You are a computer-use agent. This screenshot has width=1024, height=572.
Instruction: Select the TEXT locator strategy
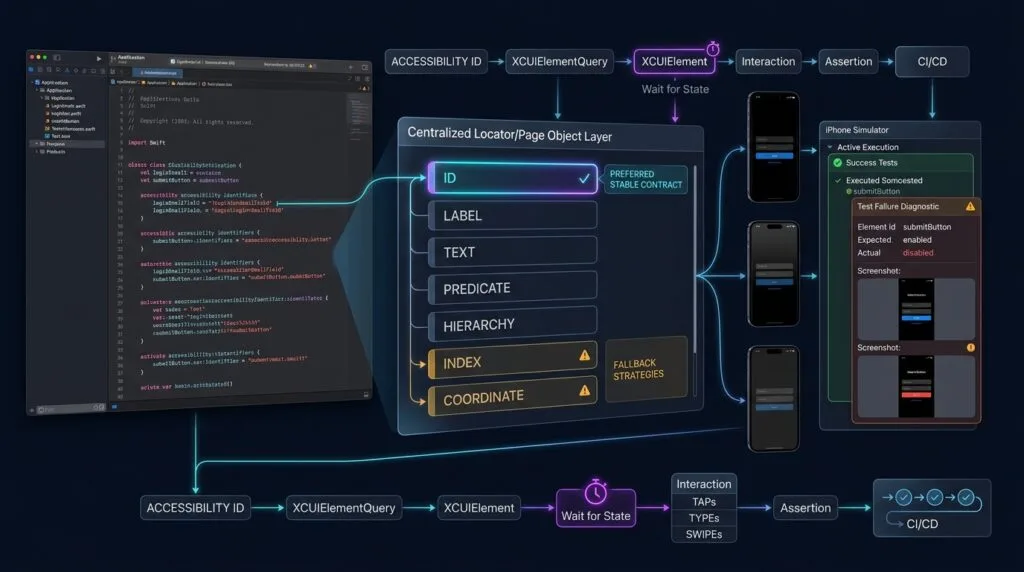point(513,252)
